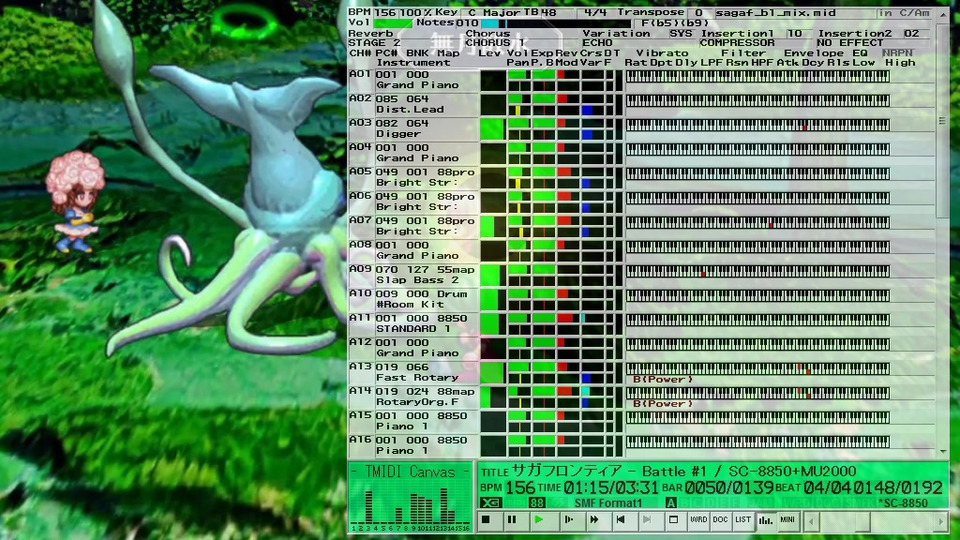Click the Variation effect ECHO
The width and height of the screenshot is (960, 540).
coord(597,43)
